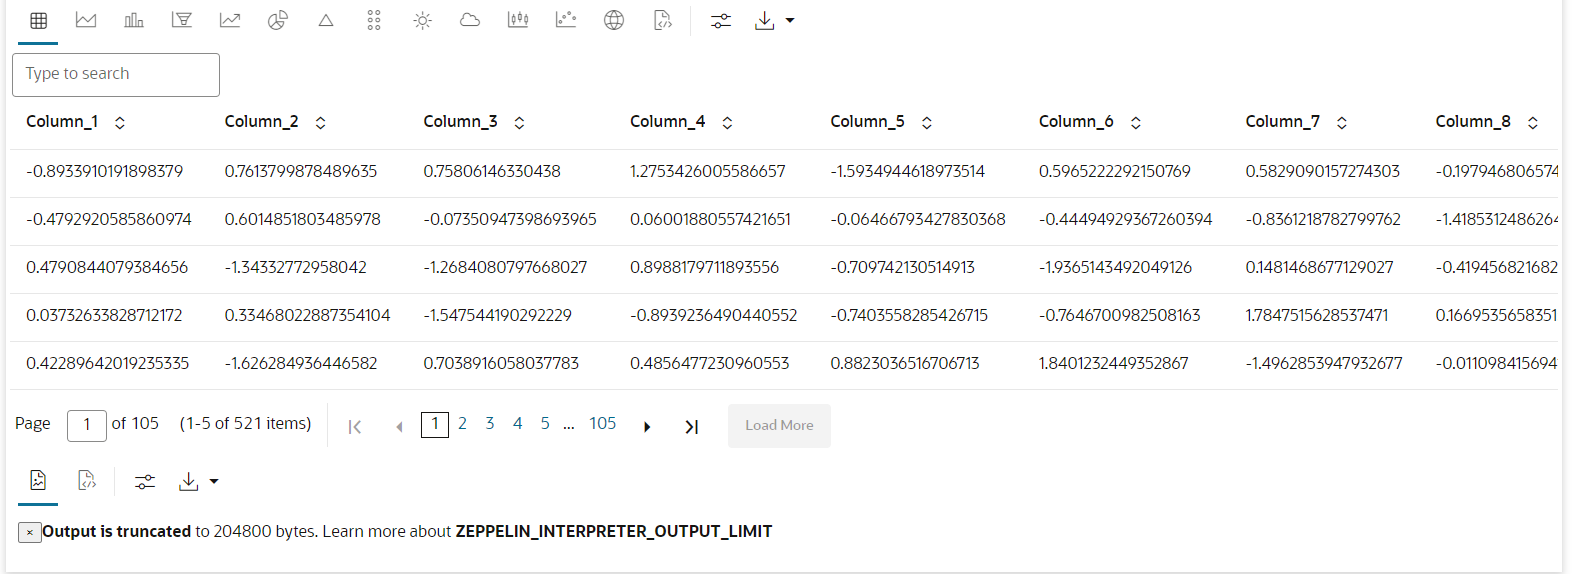Select cell -0.709742130514913
The image size is (1573, 574).
tap(903, 267)
